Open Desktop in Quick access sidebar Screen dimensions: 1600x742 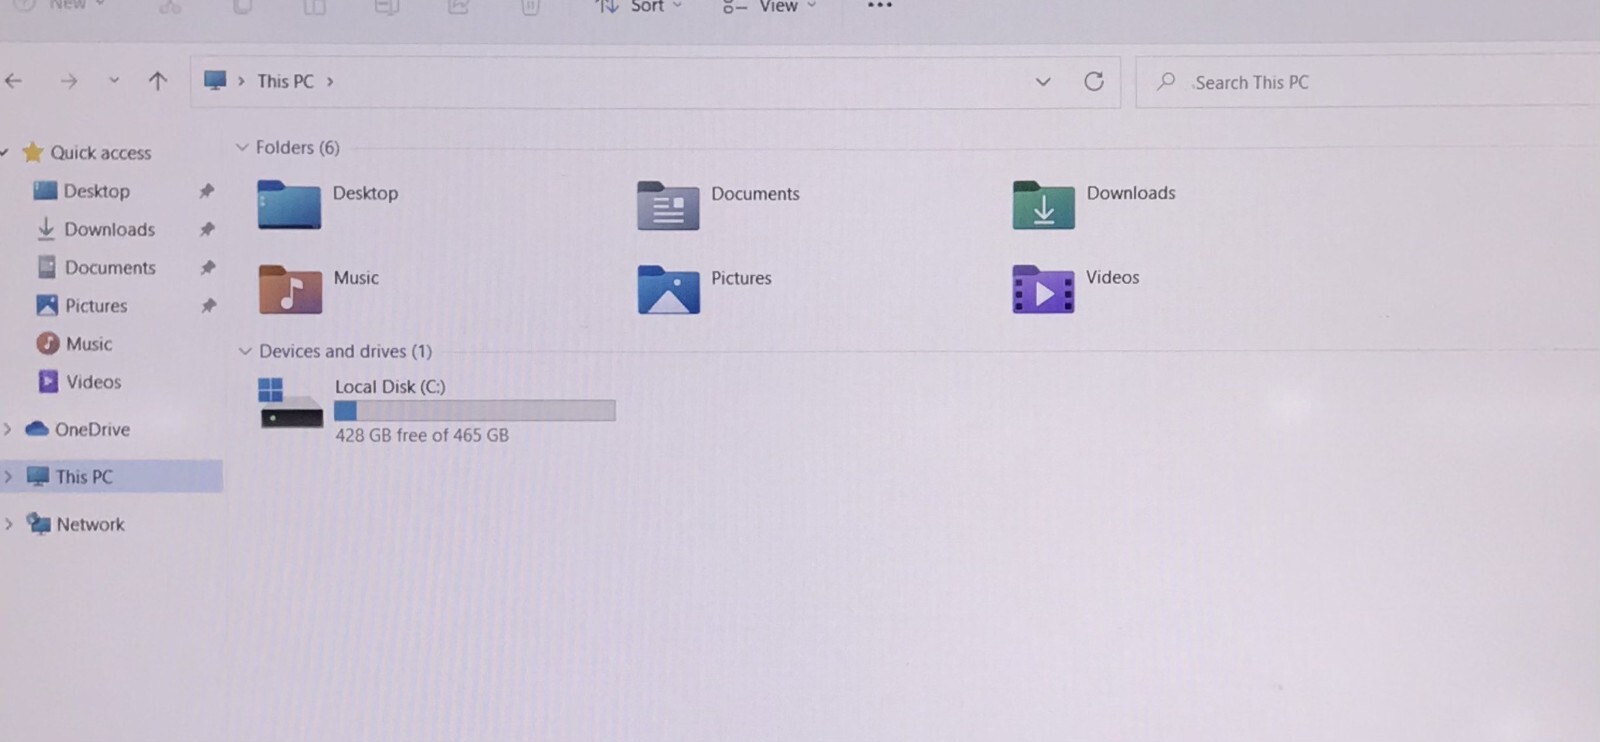[97, 191]
